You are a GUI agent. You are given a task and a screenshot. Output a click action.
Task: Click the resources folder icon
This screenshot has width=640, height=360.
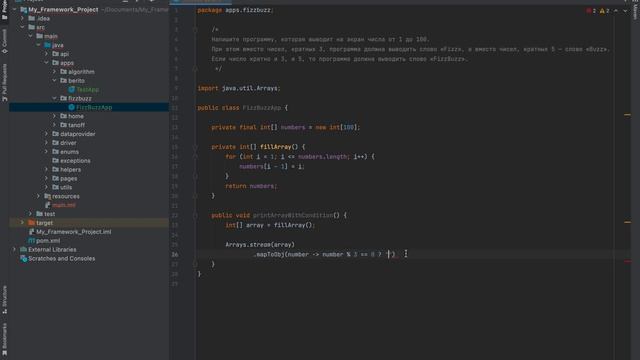pos(47,196)
